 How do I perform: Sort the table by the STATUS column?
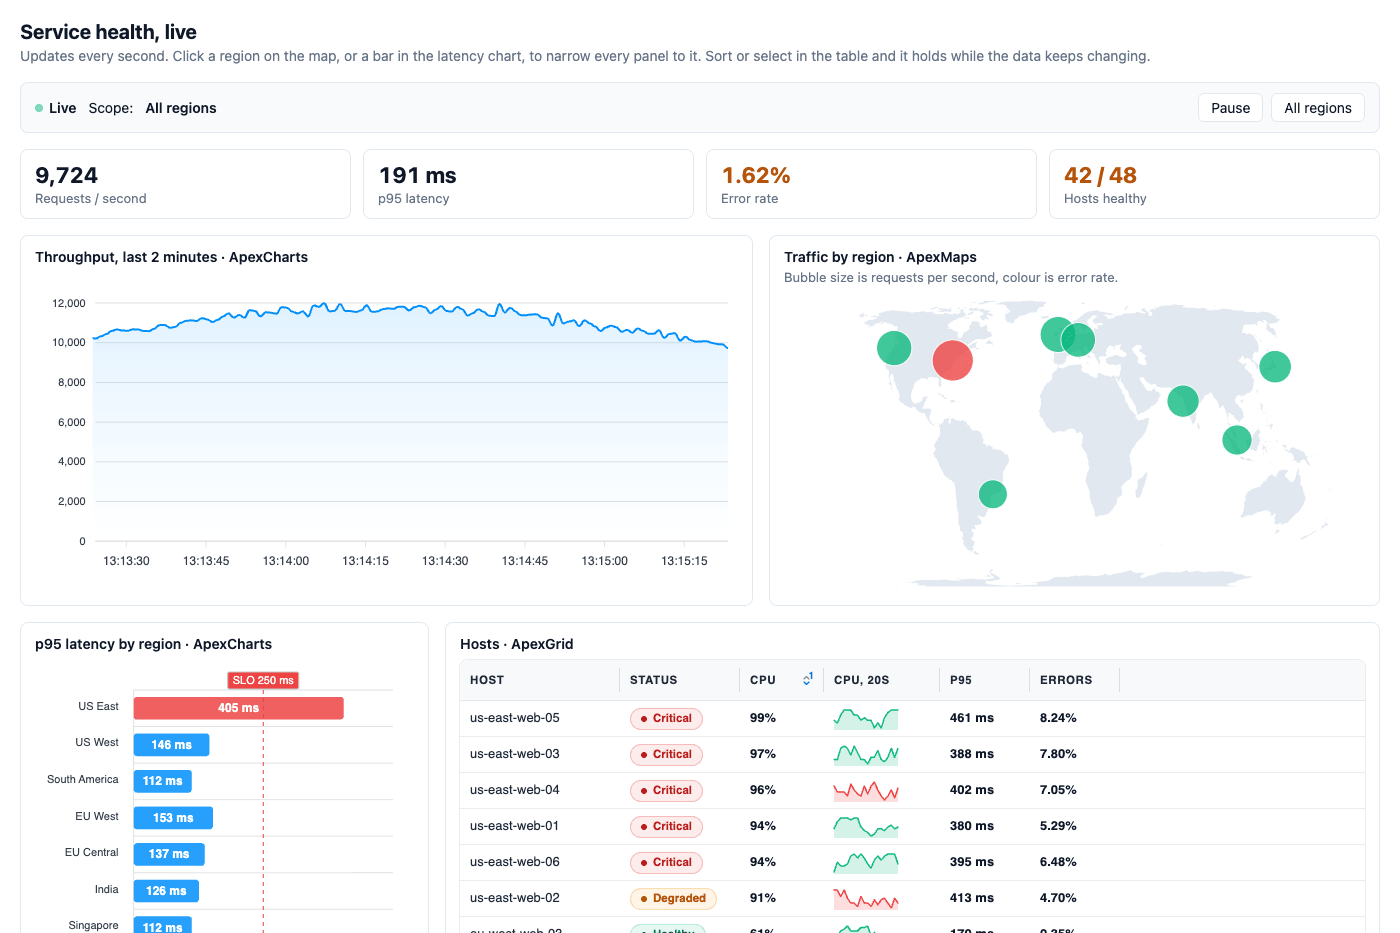(680, 680)
